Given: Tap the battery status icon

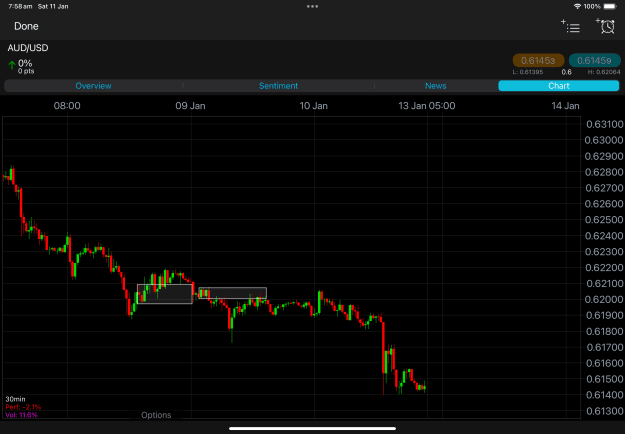Looking at the screenshot, I should pyautogui.click(x=610, y=6).
